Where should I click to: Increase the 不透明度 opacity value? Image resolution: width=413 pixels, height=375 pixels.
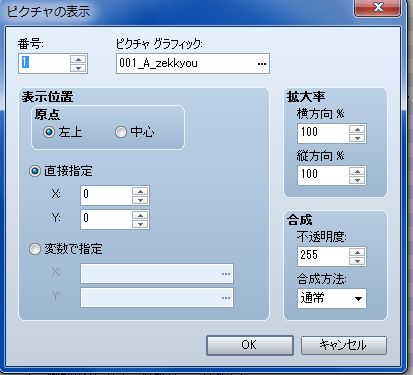pos(357,252)
